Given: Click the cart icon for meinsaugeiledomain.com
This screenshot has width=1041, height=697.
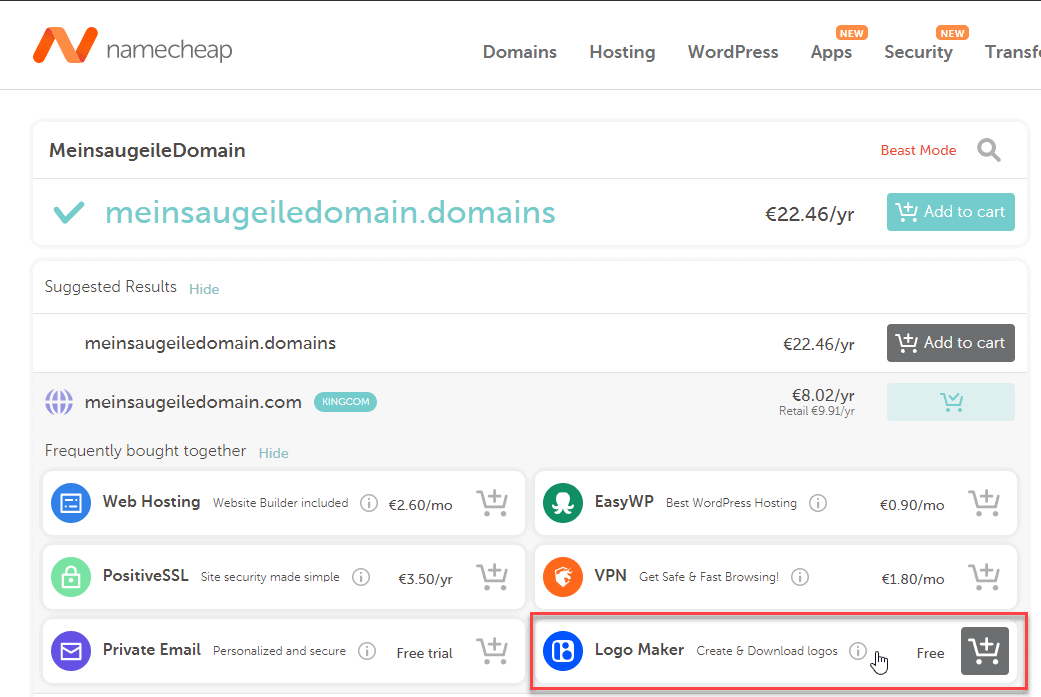Looking at the screenshot, I should (950, 402).
